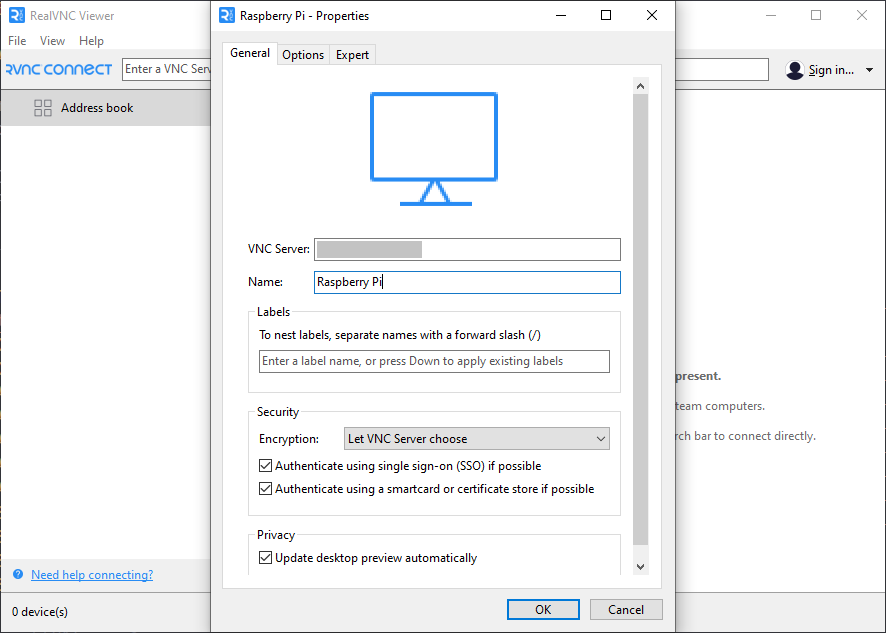Confirm with the OK button
The width and height of the screenshot is (886, 633).
(x=543, y=609)
